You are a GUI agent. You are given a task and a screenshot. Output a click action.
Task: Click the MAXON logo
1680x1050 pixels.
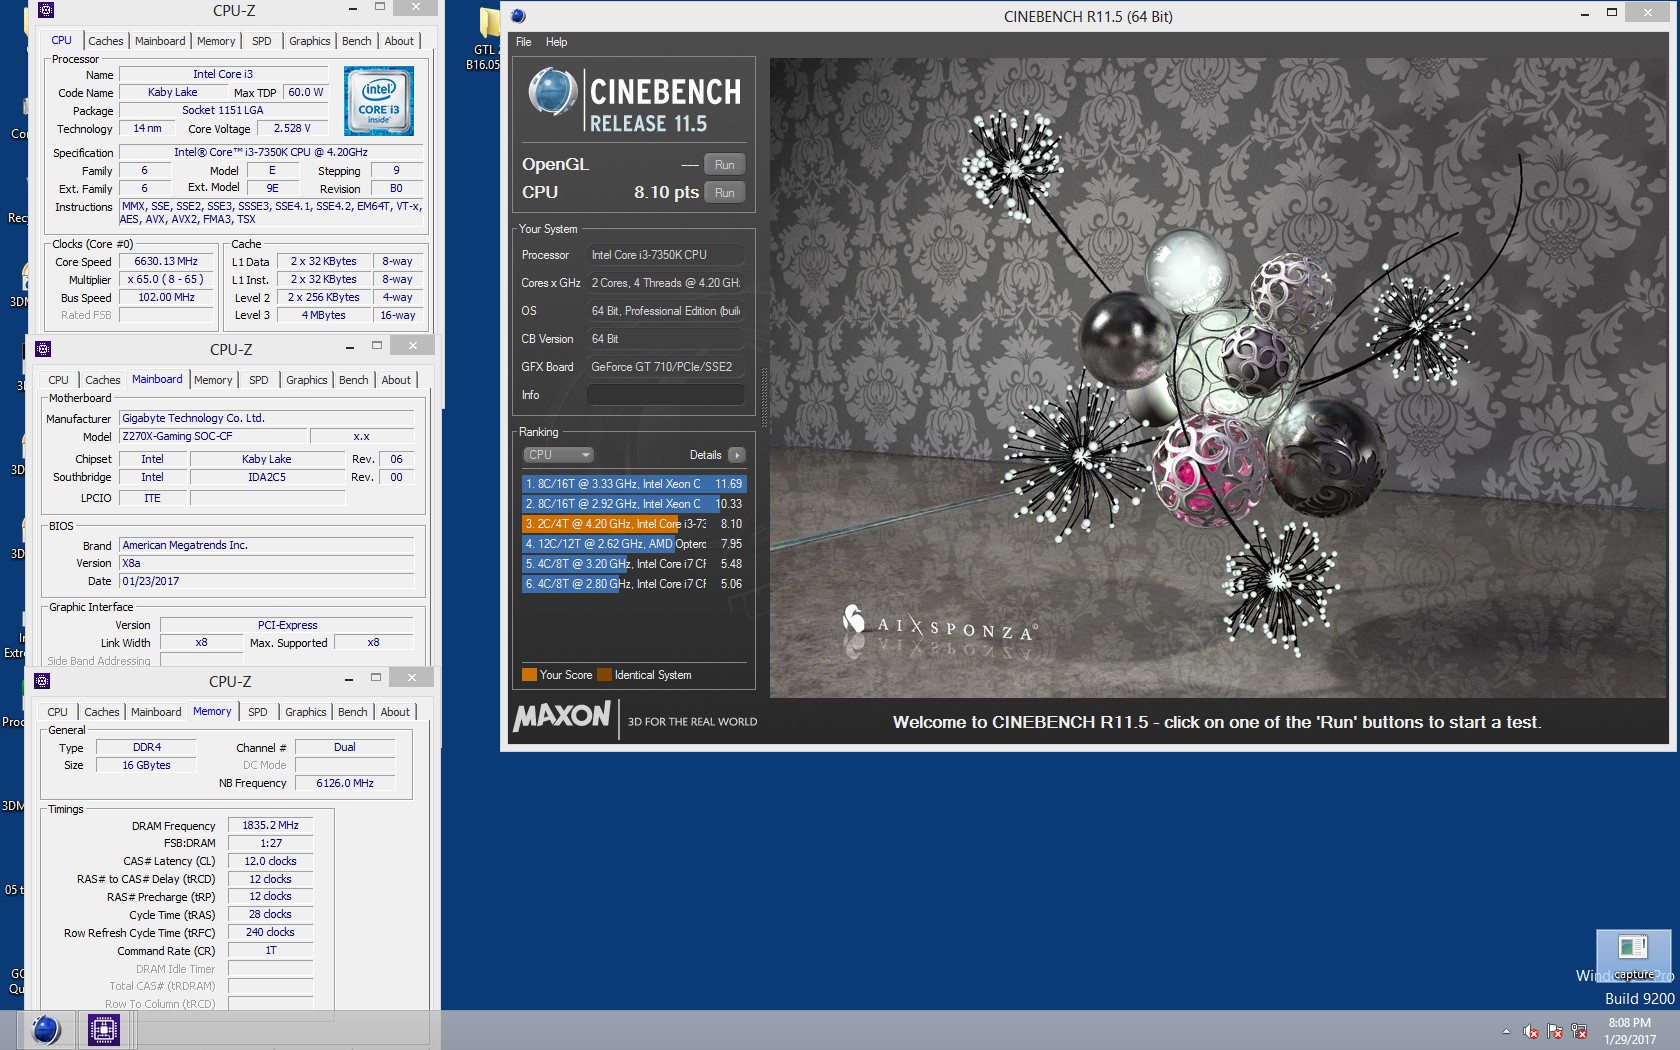tap(562, 717)
